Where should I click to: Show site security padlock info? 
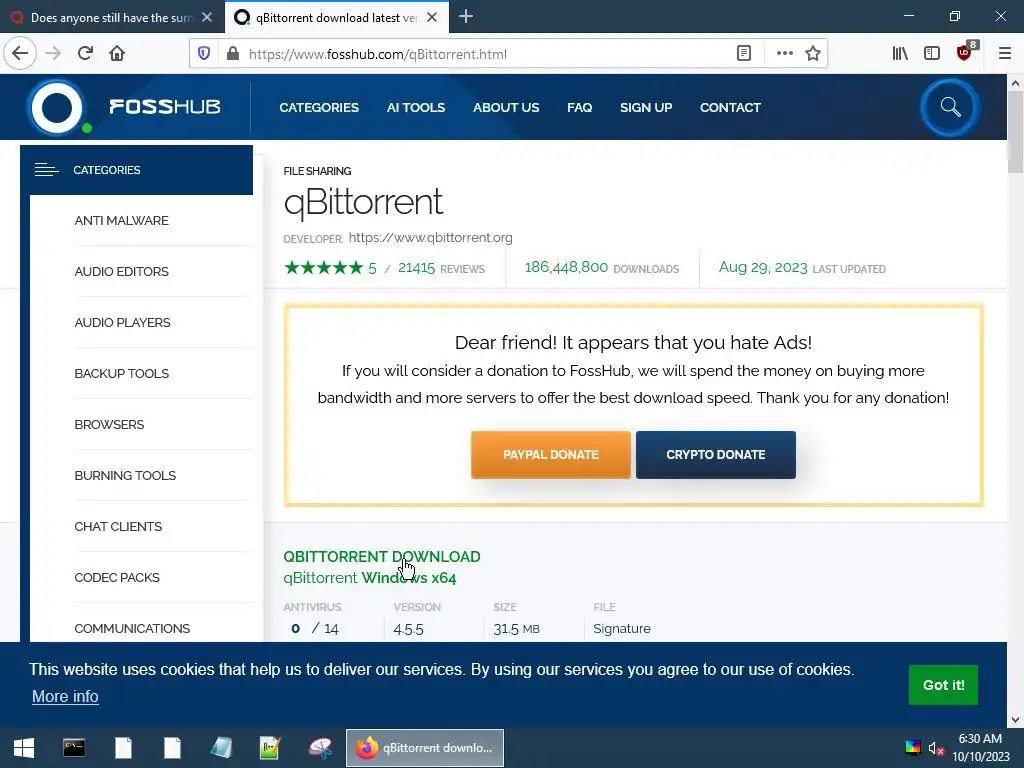pyautogui.click(x=232, y=54)
